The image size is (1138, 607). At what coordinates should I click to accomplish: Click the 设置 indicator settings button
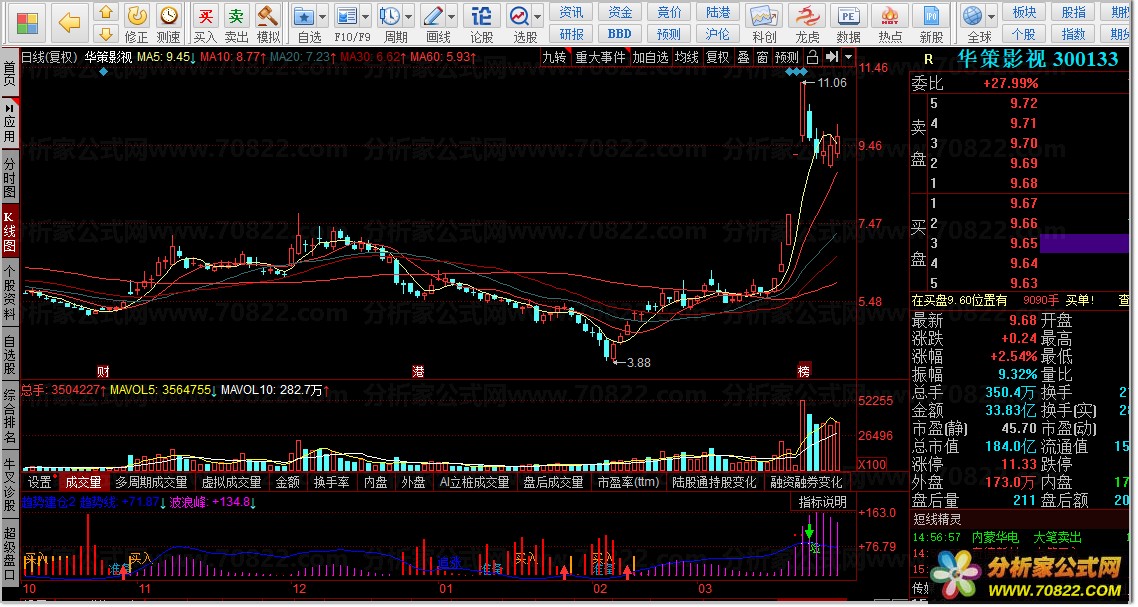tap(40, 482)
